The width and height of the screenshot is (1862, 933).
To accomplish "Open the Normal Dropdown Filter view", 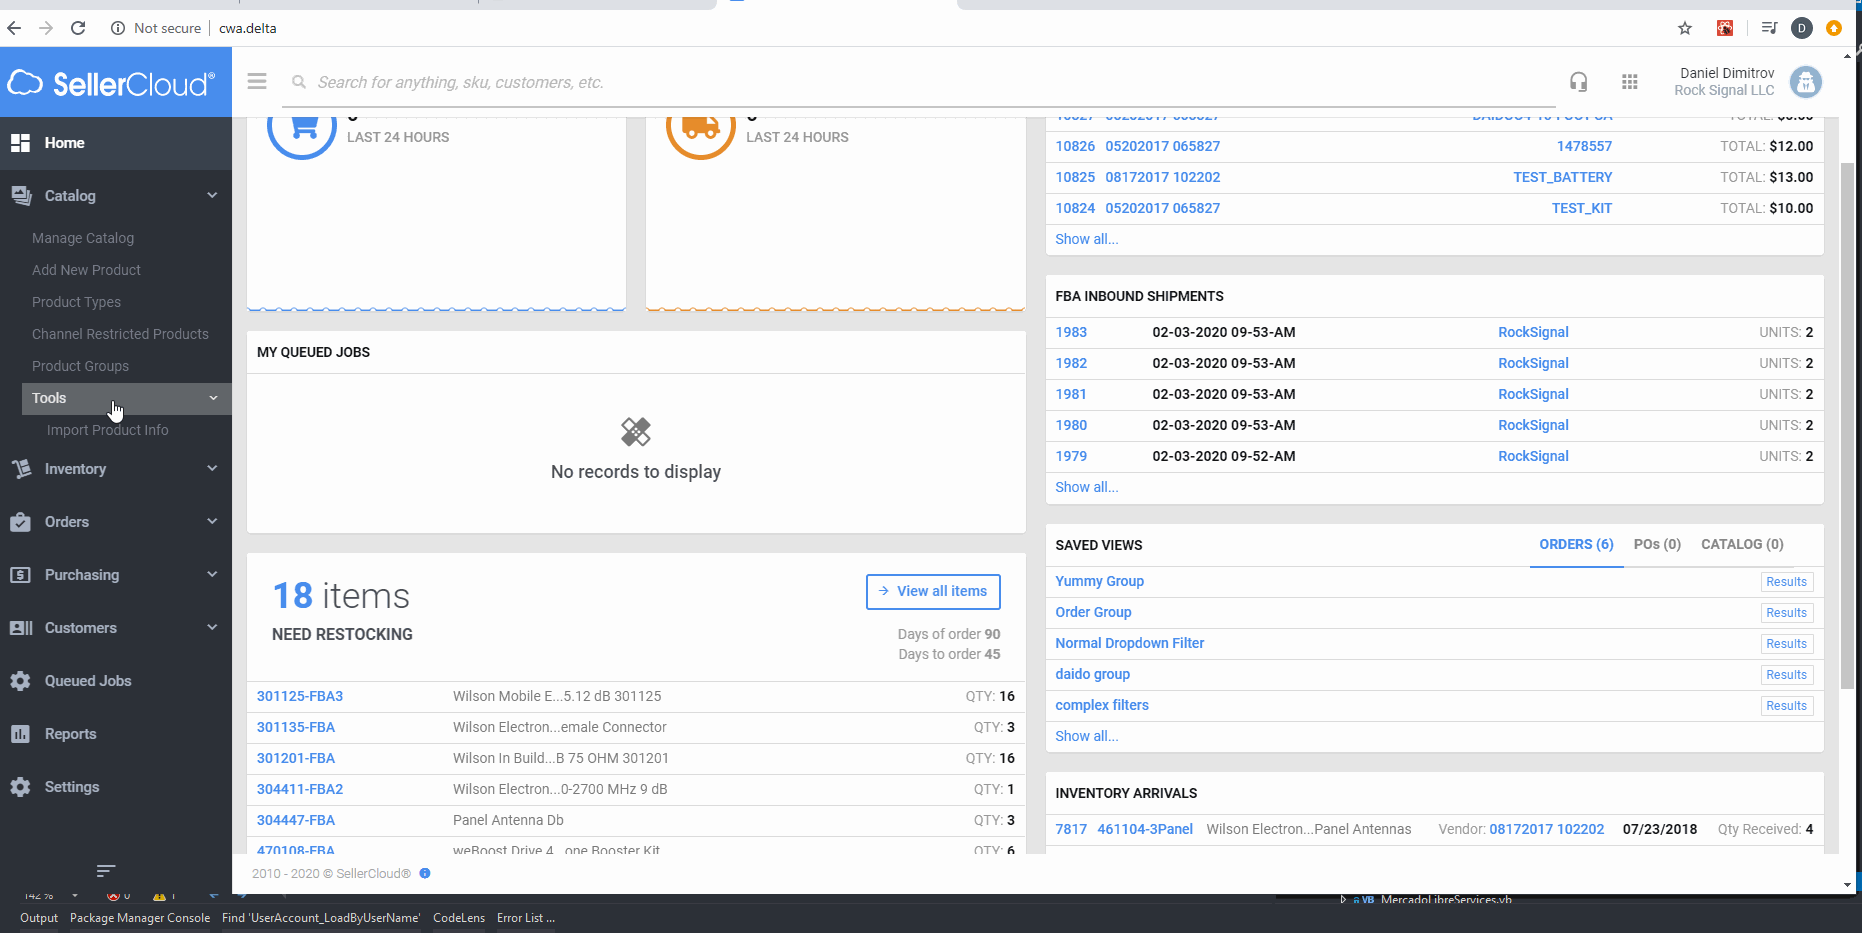I will pos(1130,643).
